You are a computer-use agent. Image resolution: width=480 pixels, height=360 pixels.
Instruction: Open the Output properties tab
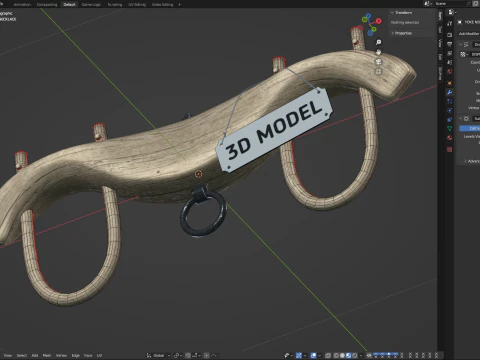450,44
